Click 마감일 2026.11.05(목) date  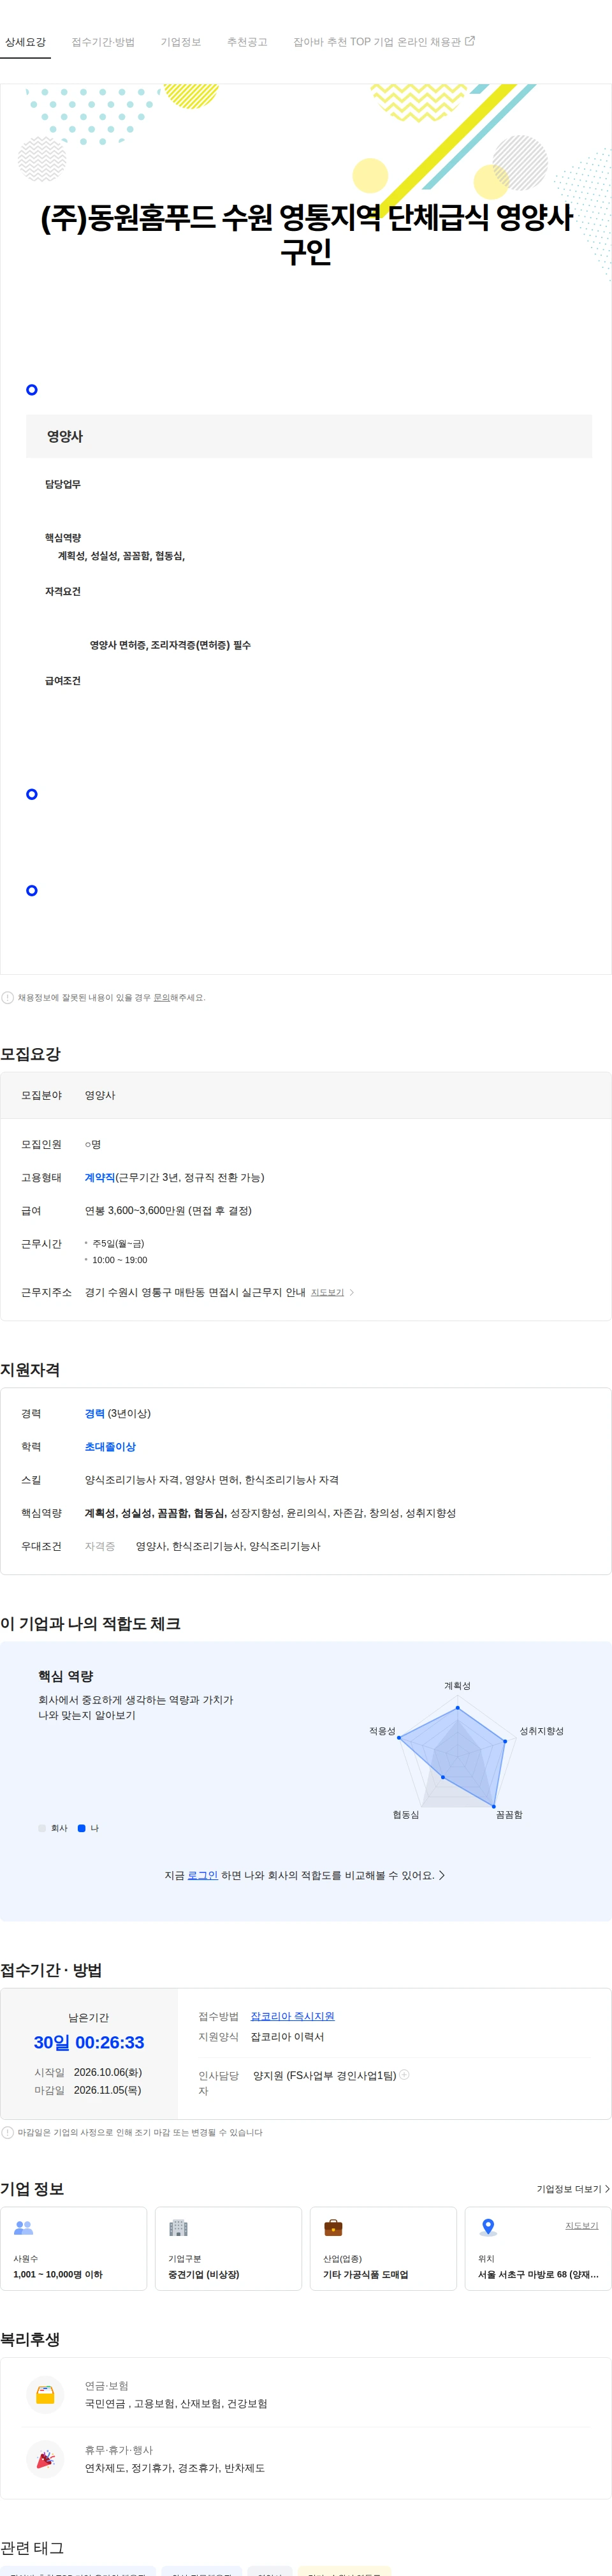click(x=88, y=2090)
